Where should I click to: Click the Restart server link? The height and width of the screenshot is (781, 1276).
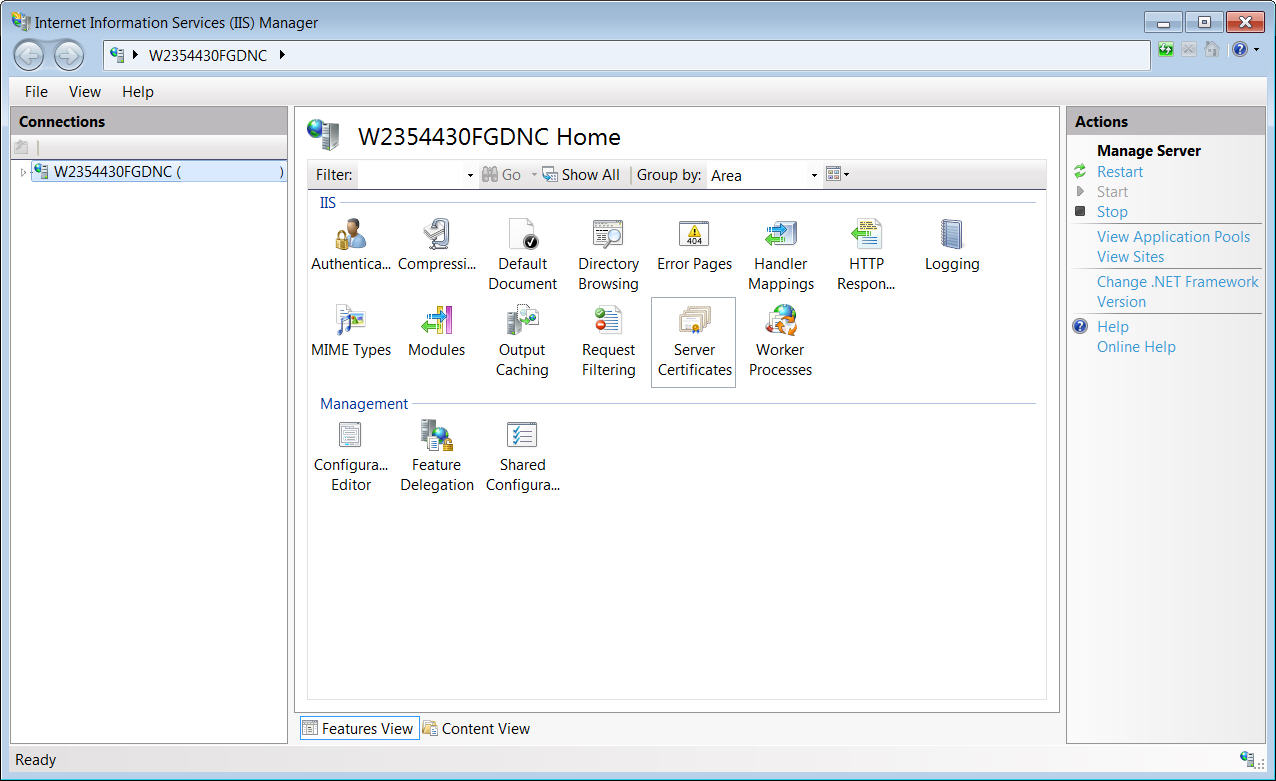(x=1119, y=172)
